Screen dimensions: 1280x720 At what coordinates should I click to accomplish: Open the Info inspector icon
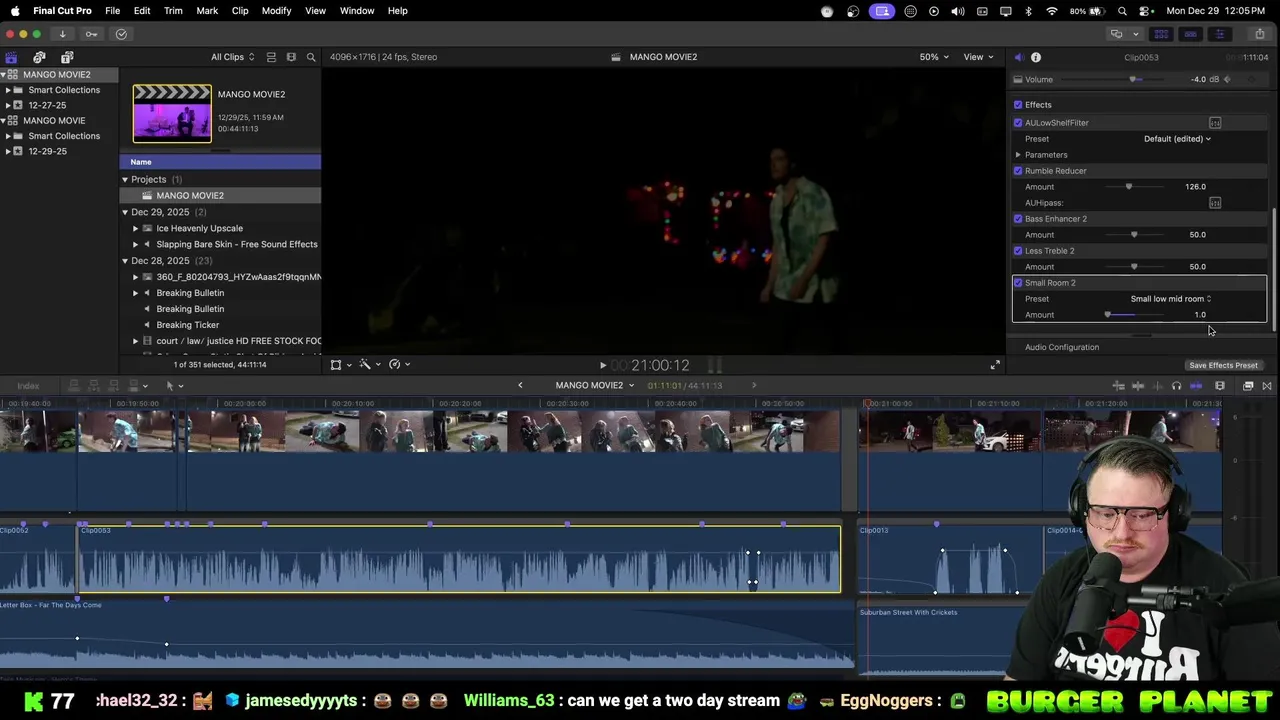pos(1036,57)
